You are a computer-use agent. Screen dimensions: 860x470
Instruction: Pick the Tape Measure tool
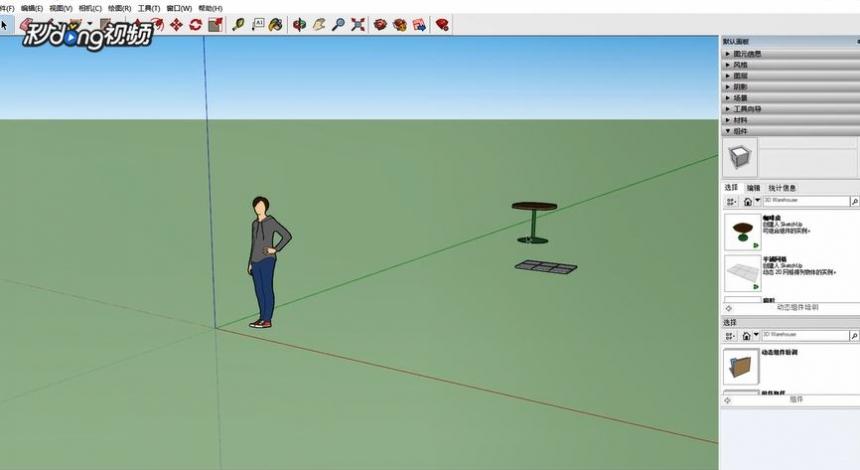238,25
